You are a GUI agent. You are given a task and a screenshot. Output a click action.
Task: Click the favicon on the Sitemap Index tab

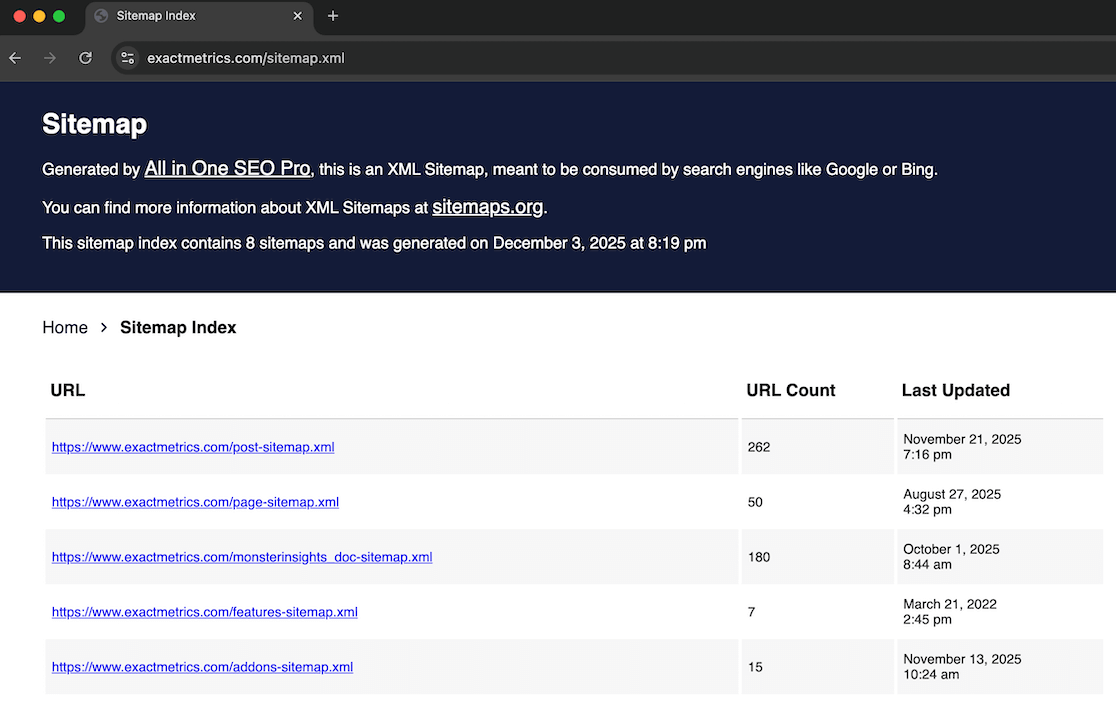(x=100, y=16)
